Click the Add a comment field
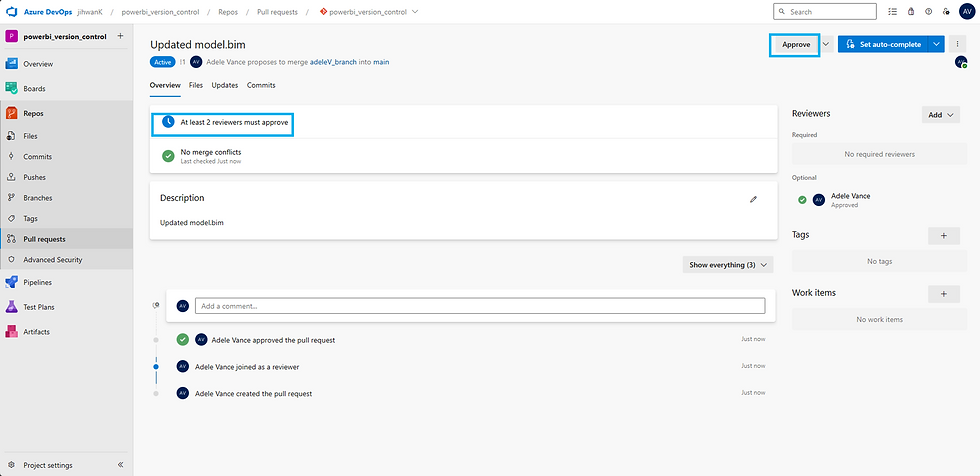980x476 pixels. click(x=480, y=306)
